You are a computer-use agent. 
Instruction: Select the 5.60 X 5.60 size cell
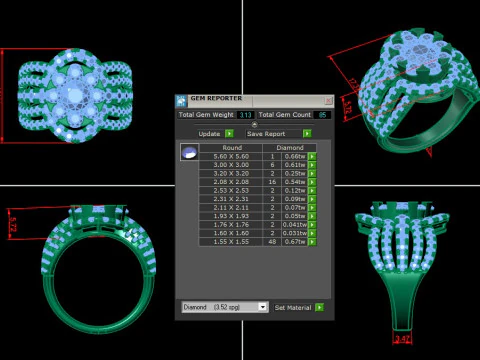click(231, 156)
